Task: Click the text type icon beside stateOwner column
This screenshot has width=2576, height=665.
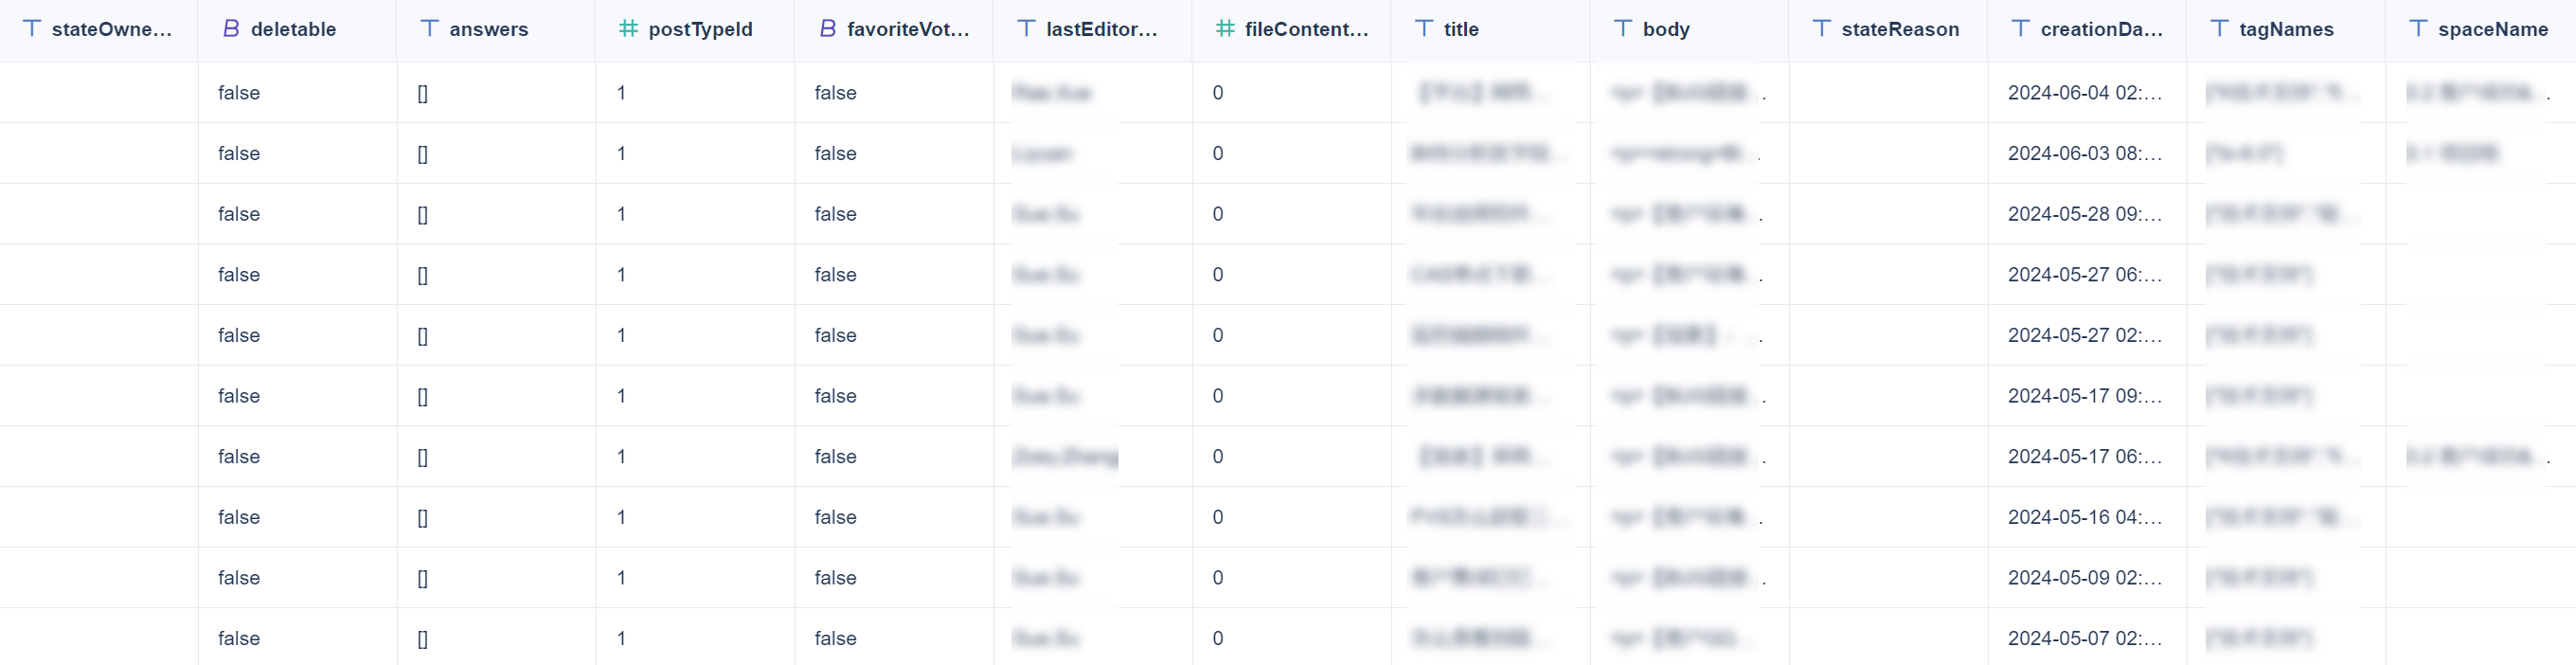Action: click(32, 29)
